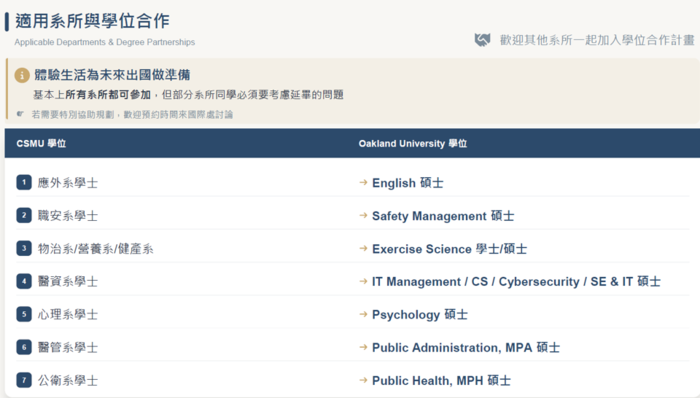Click the CSMU 學位 column header
Screen dimensions: 700x398
coord(41,144)
